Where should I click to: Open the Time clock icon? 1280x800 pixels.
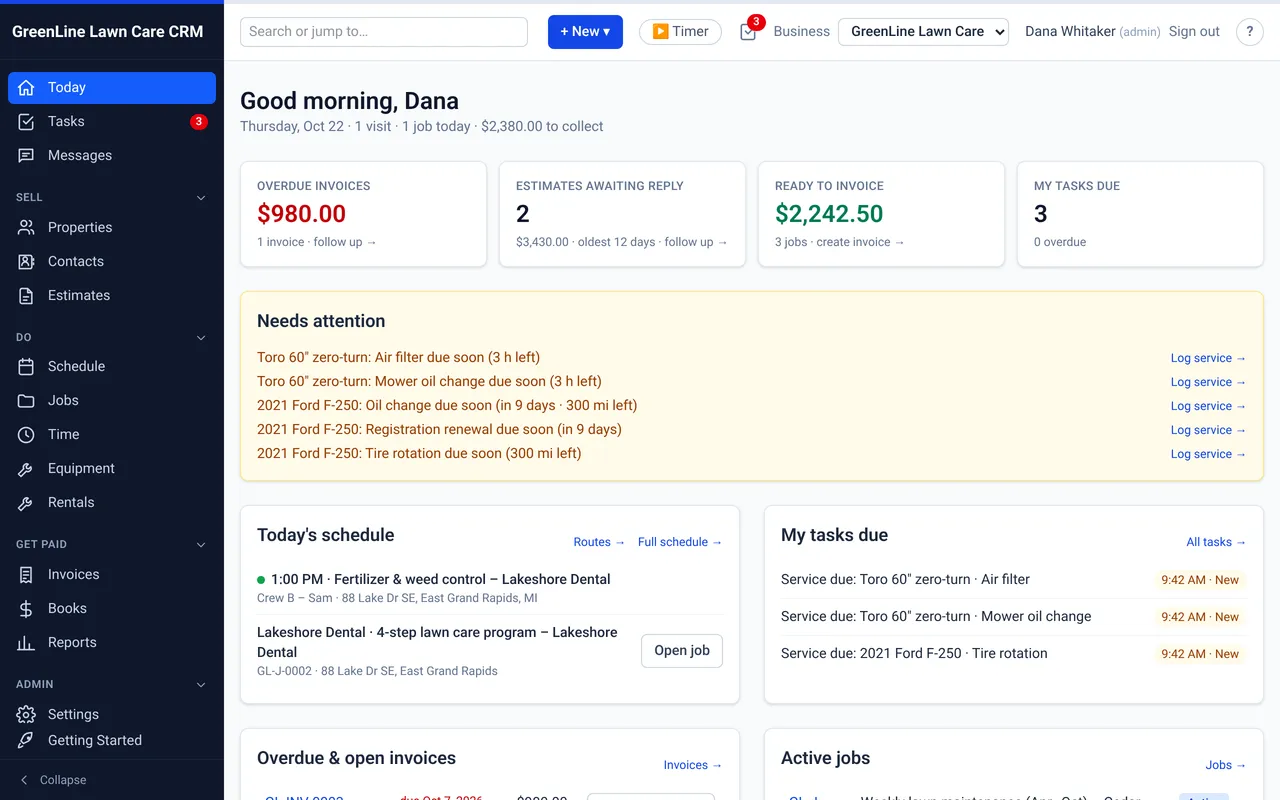(x=27, y=435)
